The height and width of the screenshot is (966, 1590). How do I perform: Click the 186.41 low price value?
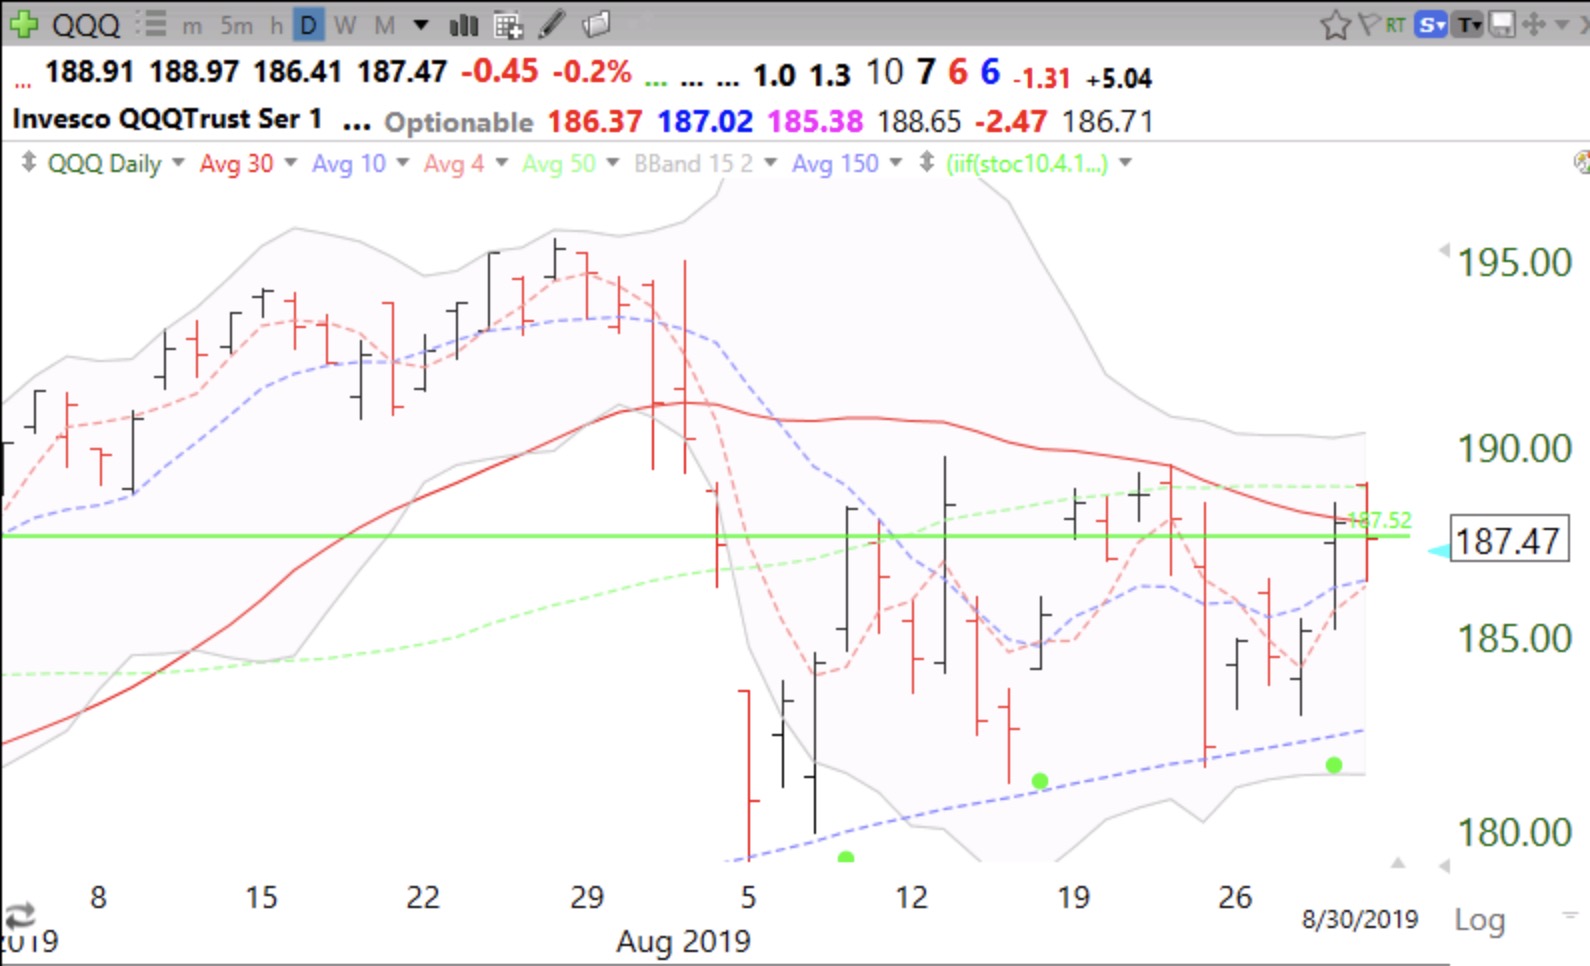[x=297, y=72]
